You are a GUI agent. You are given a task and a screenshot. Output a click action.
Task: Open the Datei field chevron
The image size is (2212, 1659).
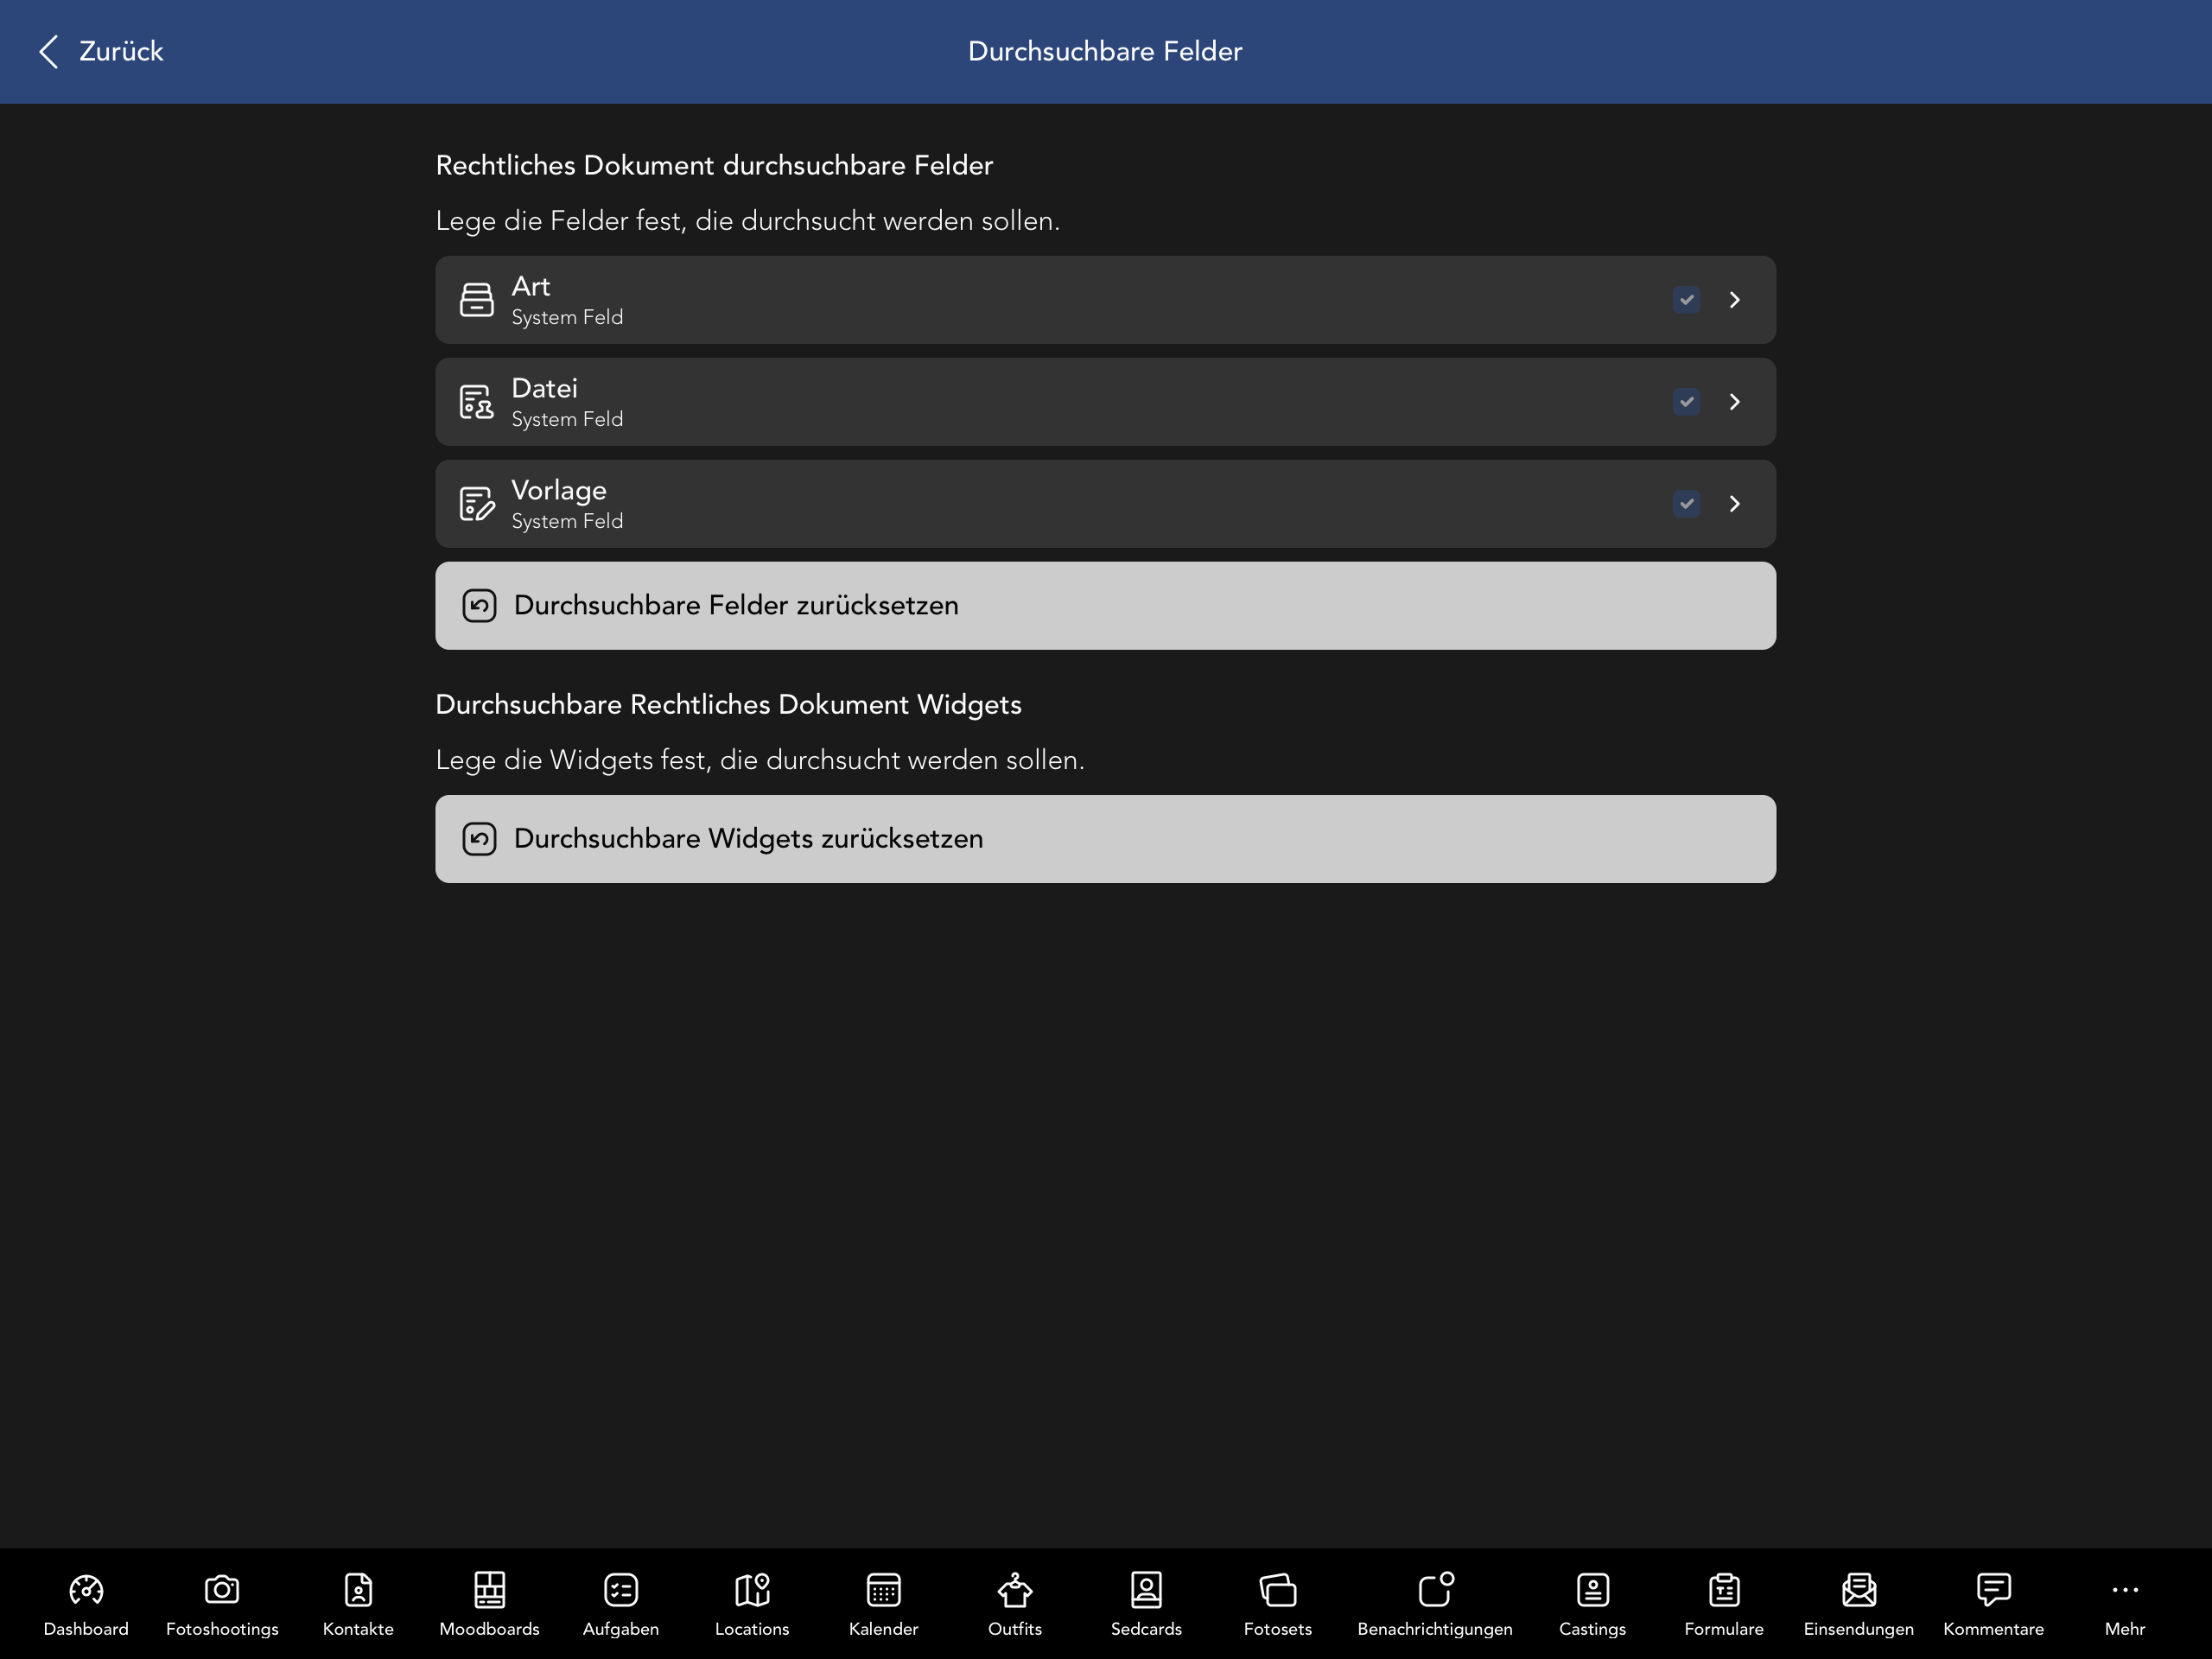pos(1735,402)
